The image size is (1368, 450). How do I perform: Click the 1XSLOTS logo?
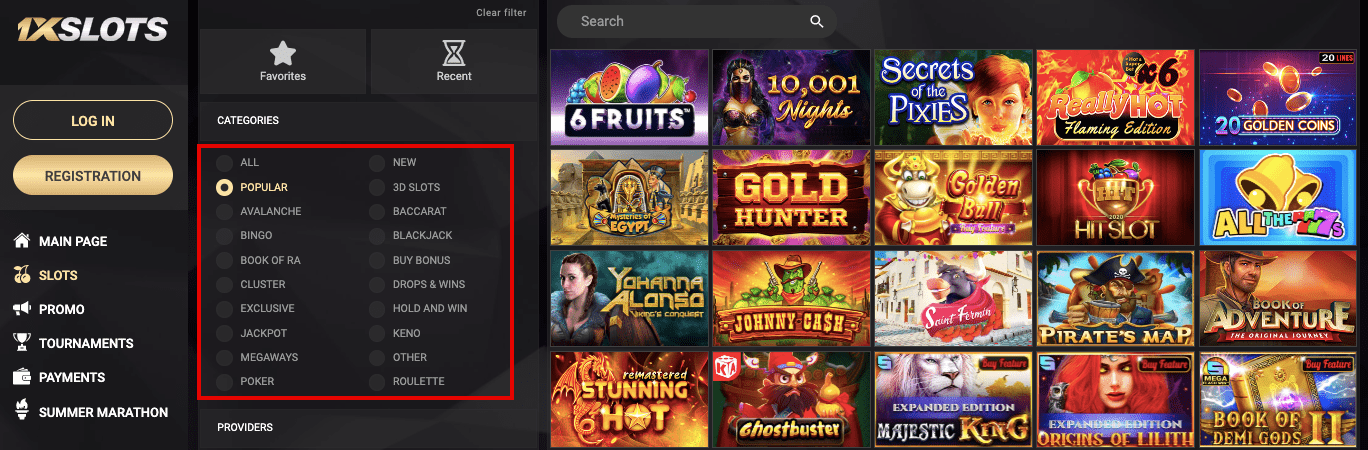[92, 32]
